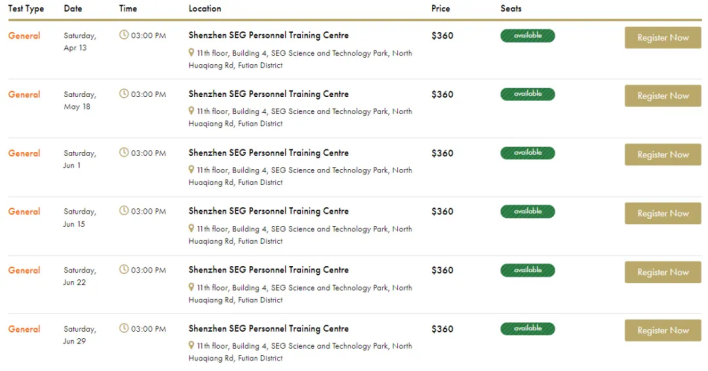708x371 pixels.
Task: Select the Date column header
Action: point(73,9)
